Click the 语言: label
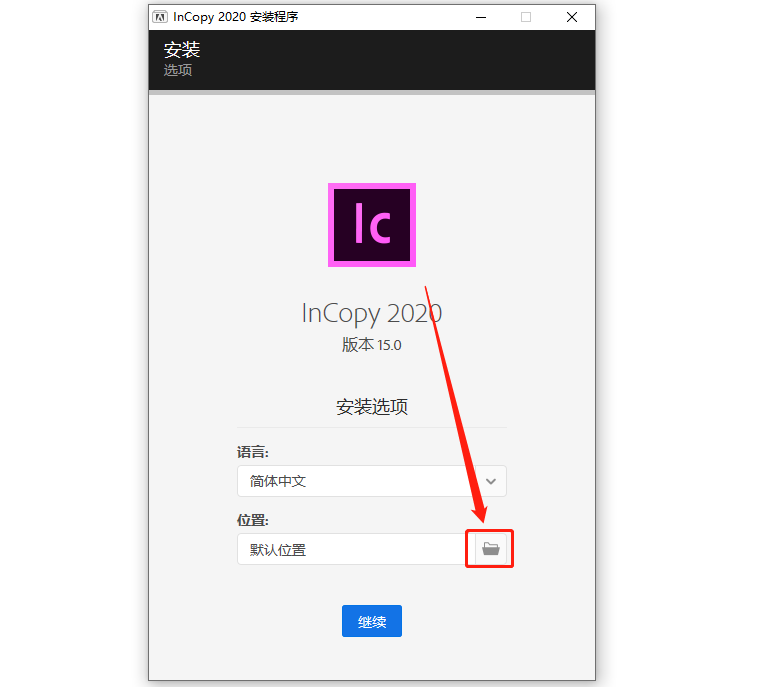 coord(252,452)
